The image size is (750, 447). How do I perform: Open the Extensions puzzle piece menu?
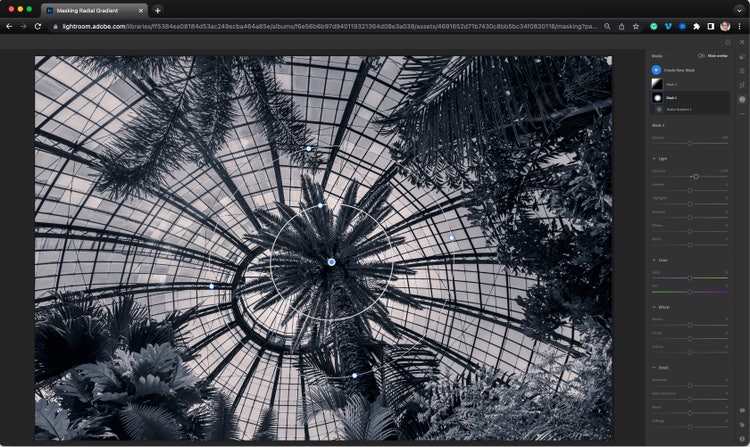[x=696, y=26]
